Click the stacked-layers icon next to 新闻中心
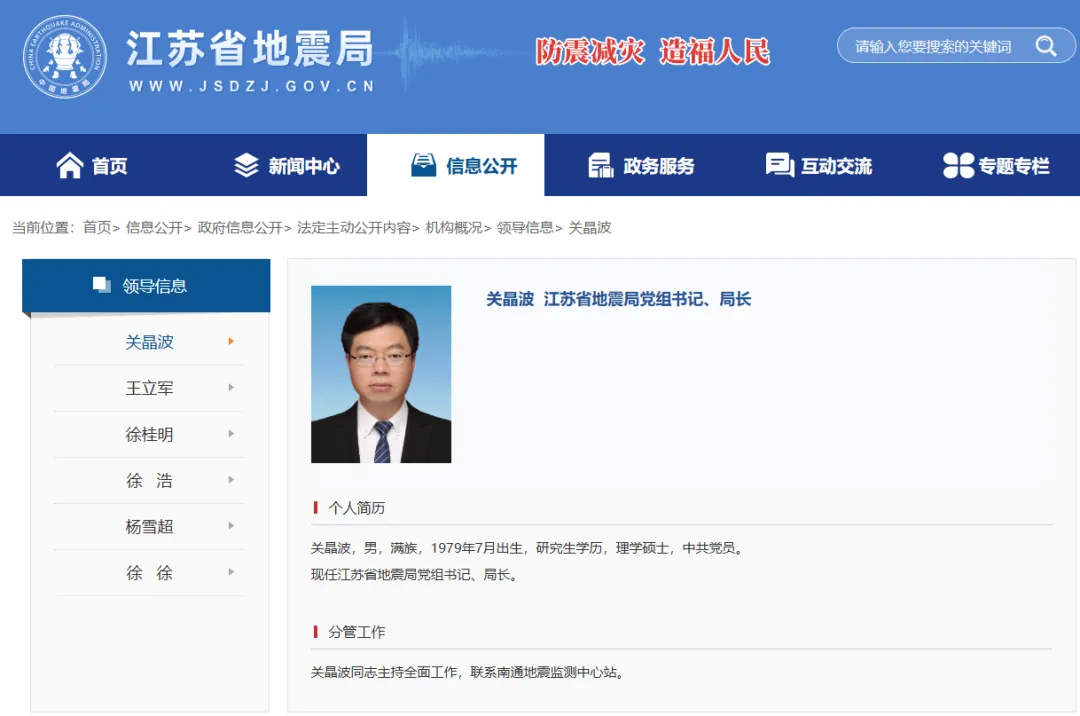The width and height of the screenshot is (1080, 716). tap(244, 165)
